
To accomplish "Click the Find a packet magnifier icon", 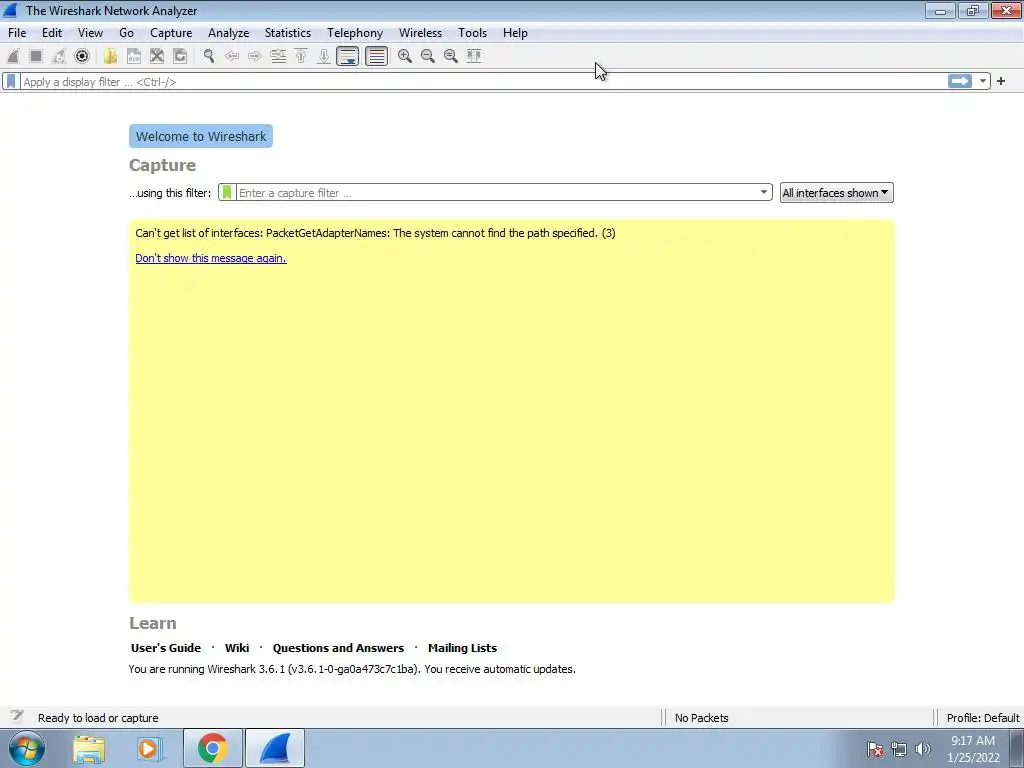I will point(209,56).
